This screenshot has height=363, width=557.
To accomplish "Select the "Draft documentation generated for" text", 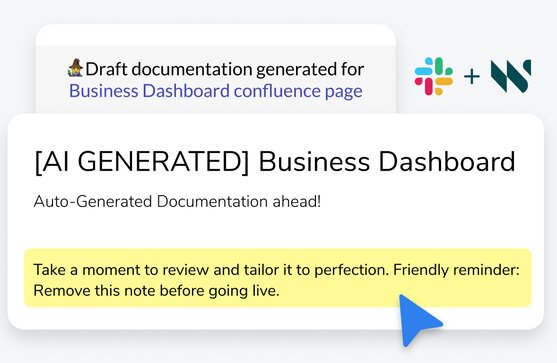I will 225,69.
